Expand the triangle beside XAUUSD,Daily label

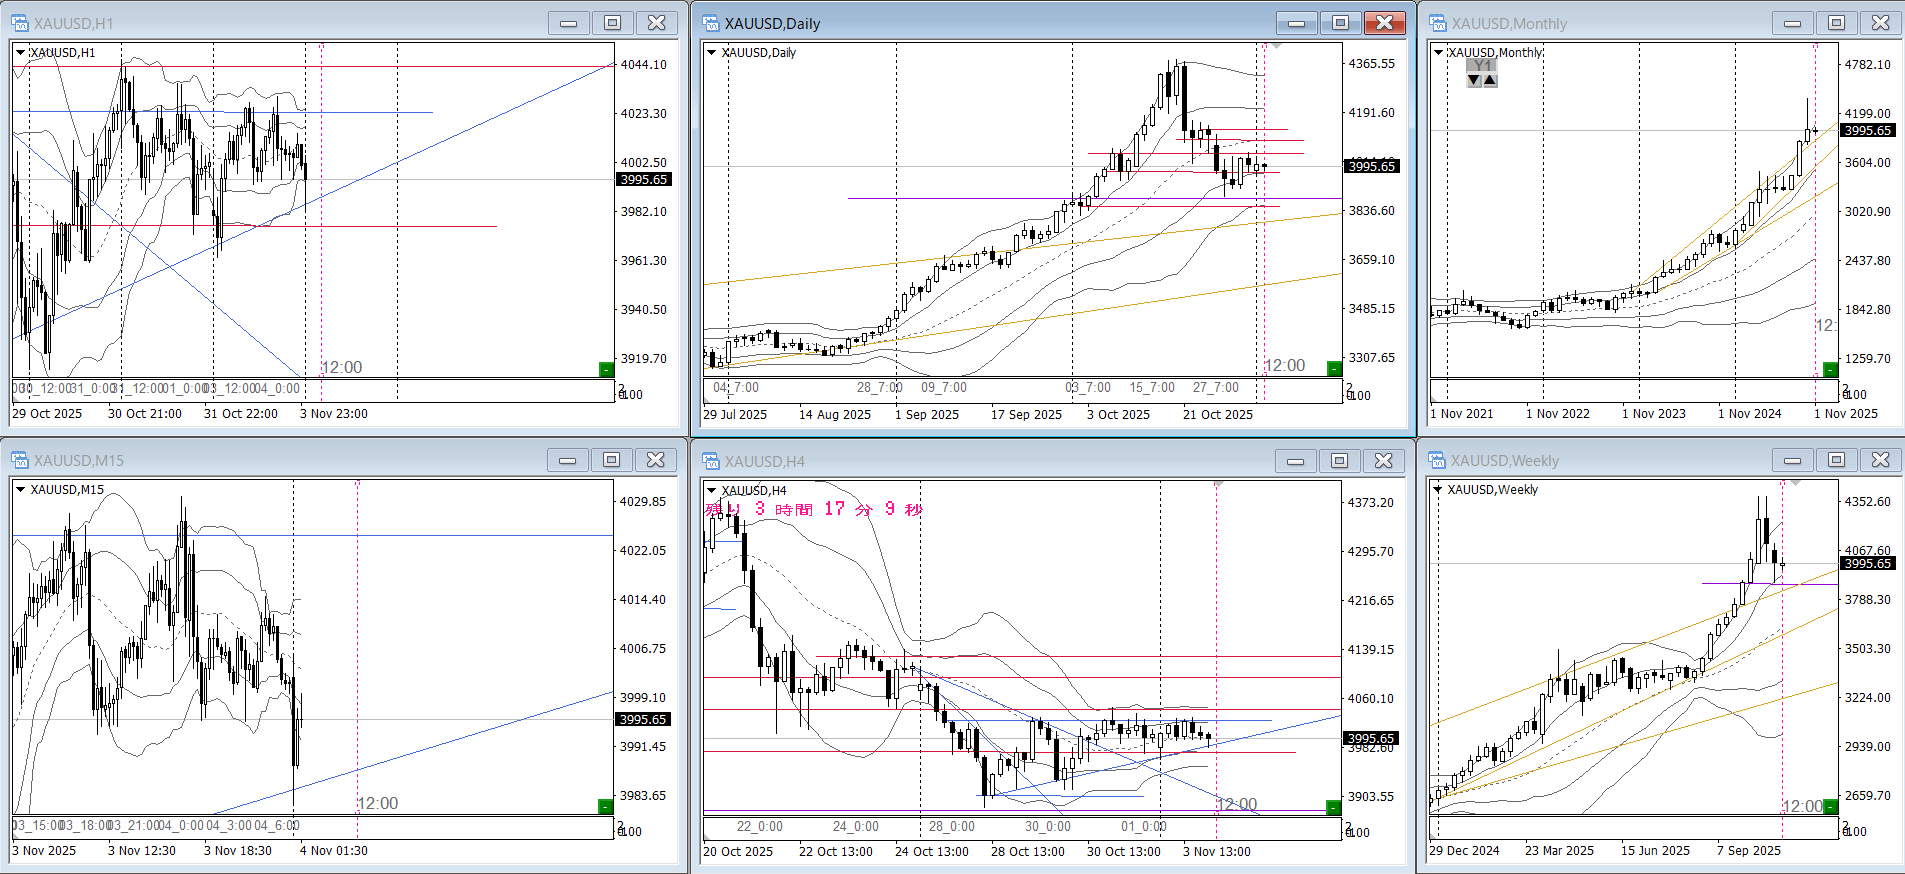tap(712, 53)
